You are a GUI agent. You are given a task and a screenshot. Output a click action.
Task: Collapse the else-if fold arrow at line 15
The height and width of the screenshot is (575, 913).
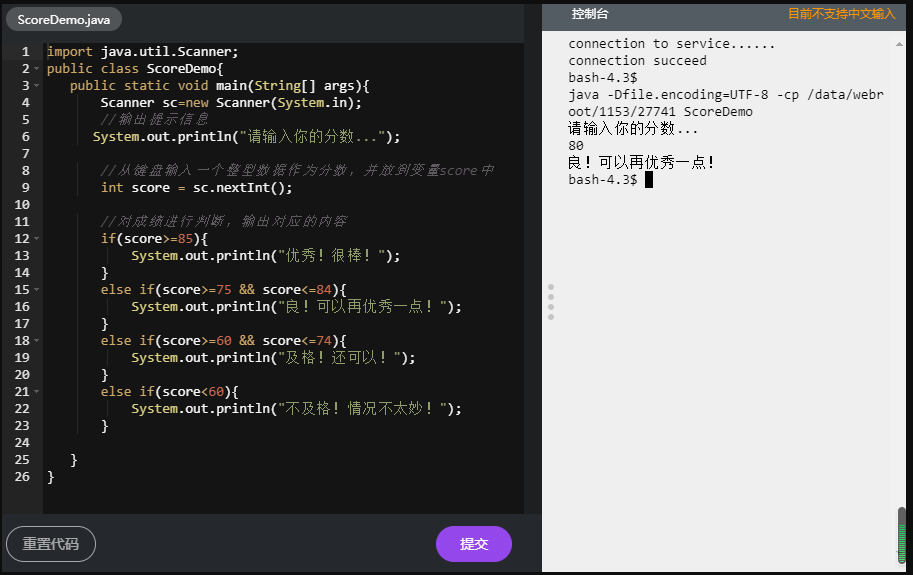(x=37, y=289)
